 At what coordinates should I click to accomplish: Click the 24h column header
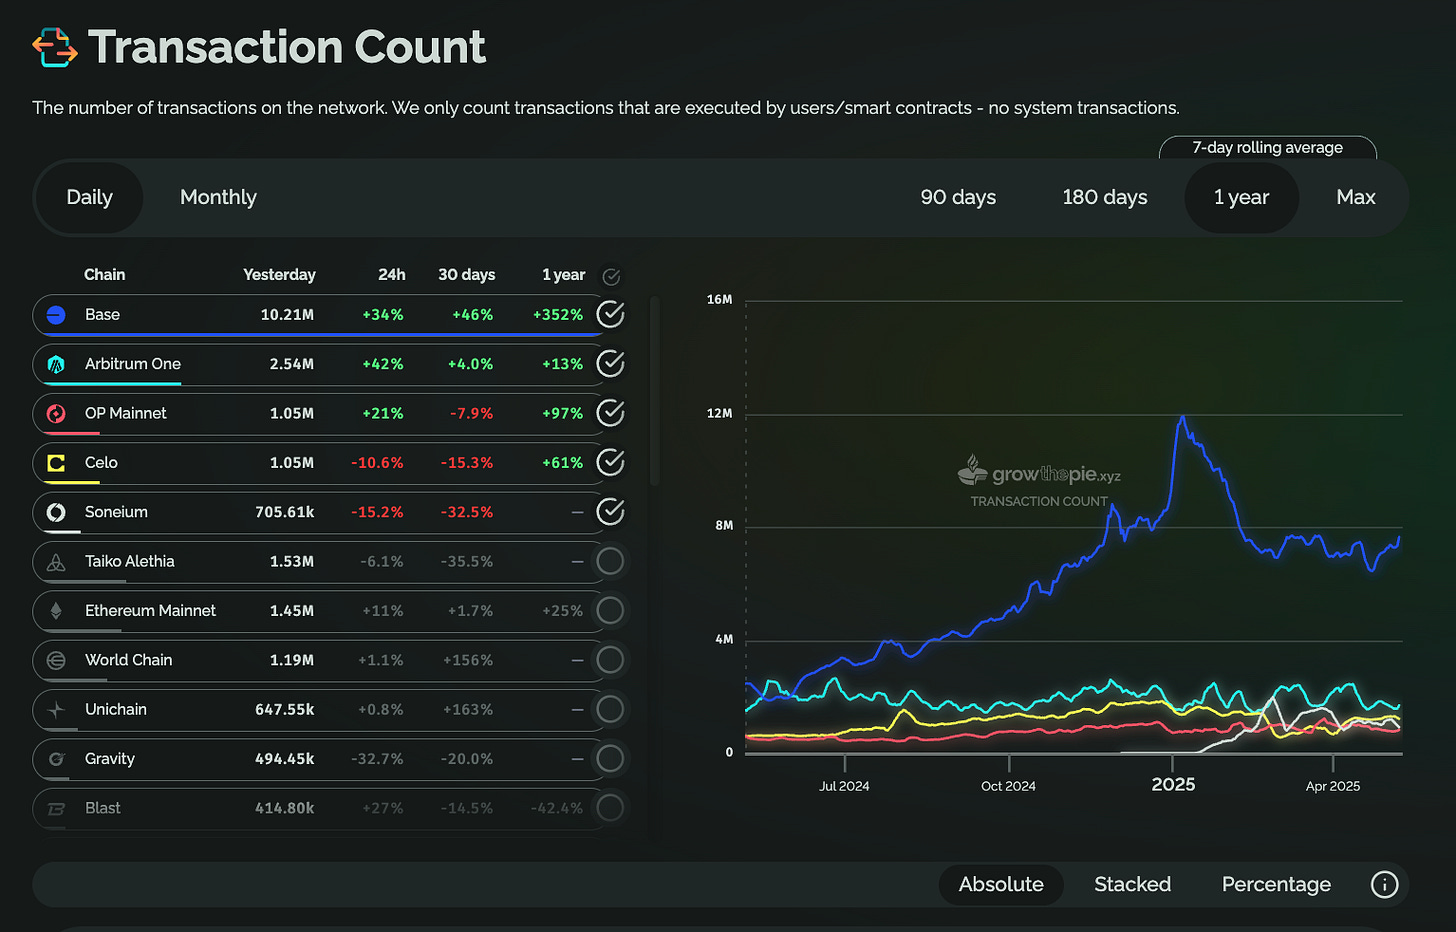392,274
